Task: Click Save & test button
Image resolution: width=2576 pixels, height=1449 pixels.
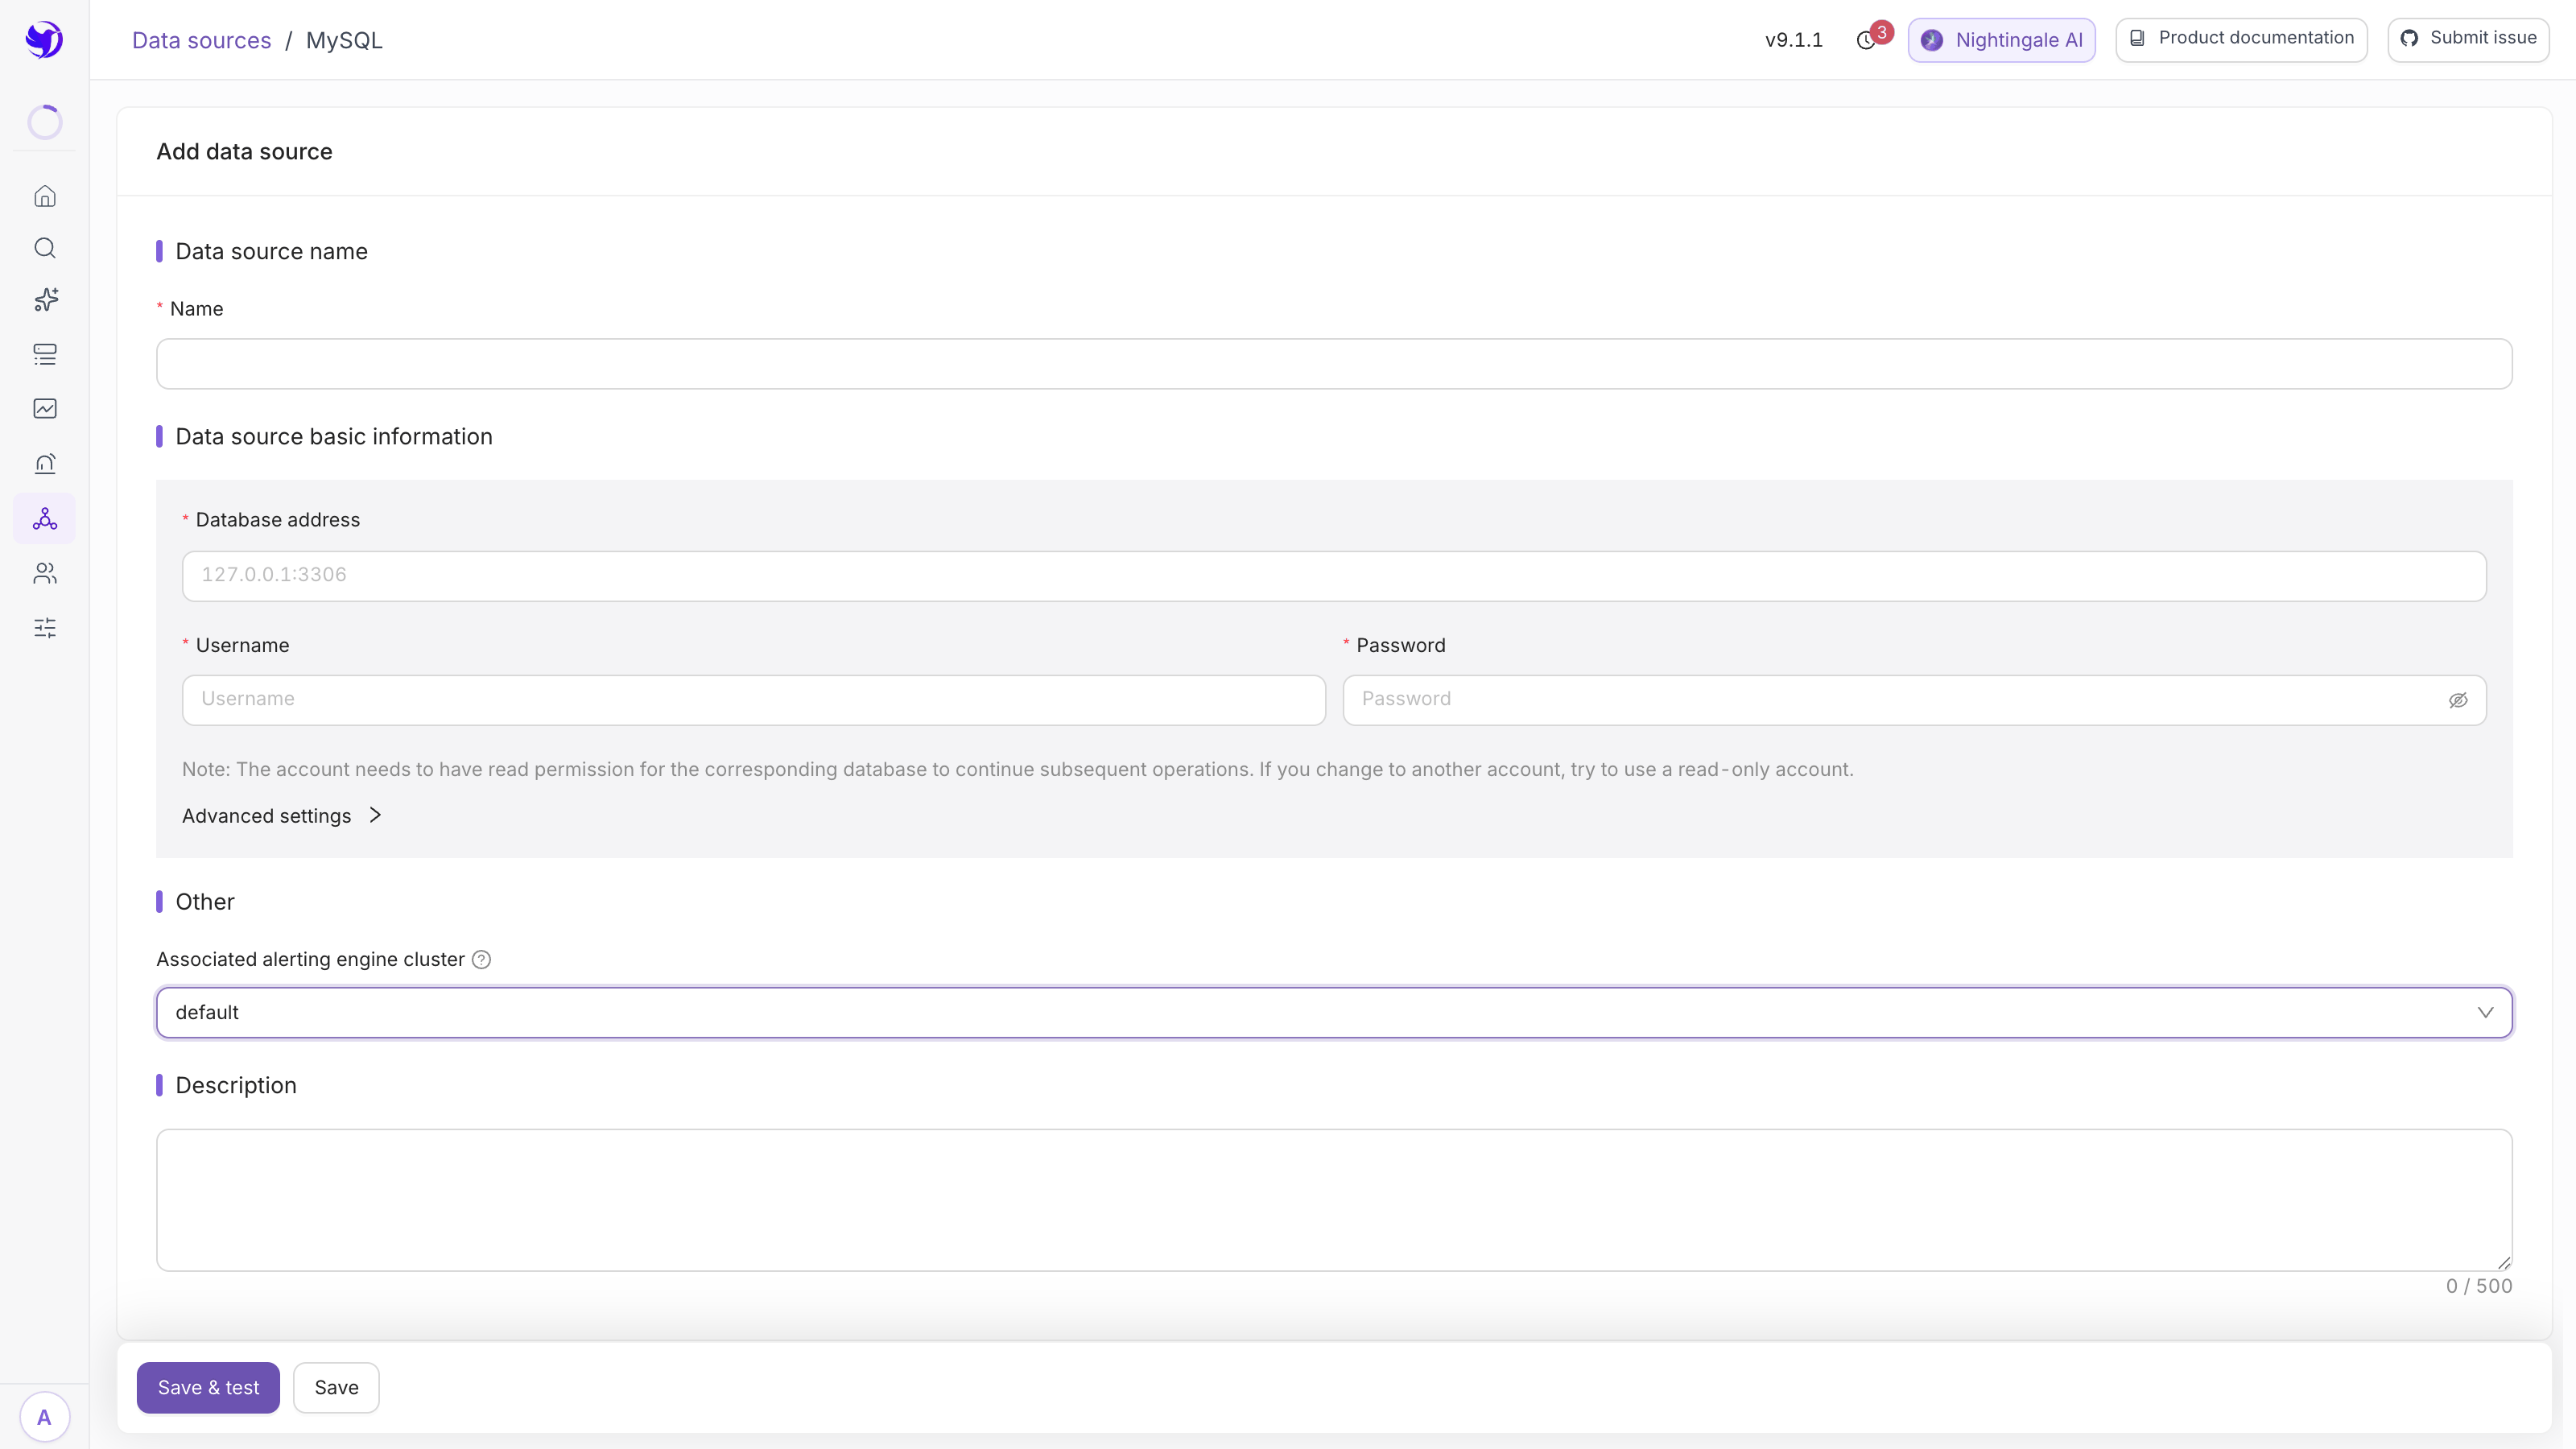Action: 208,1387
